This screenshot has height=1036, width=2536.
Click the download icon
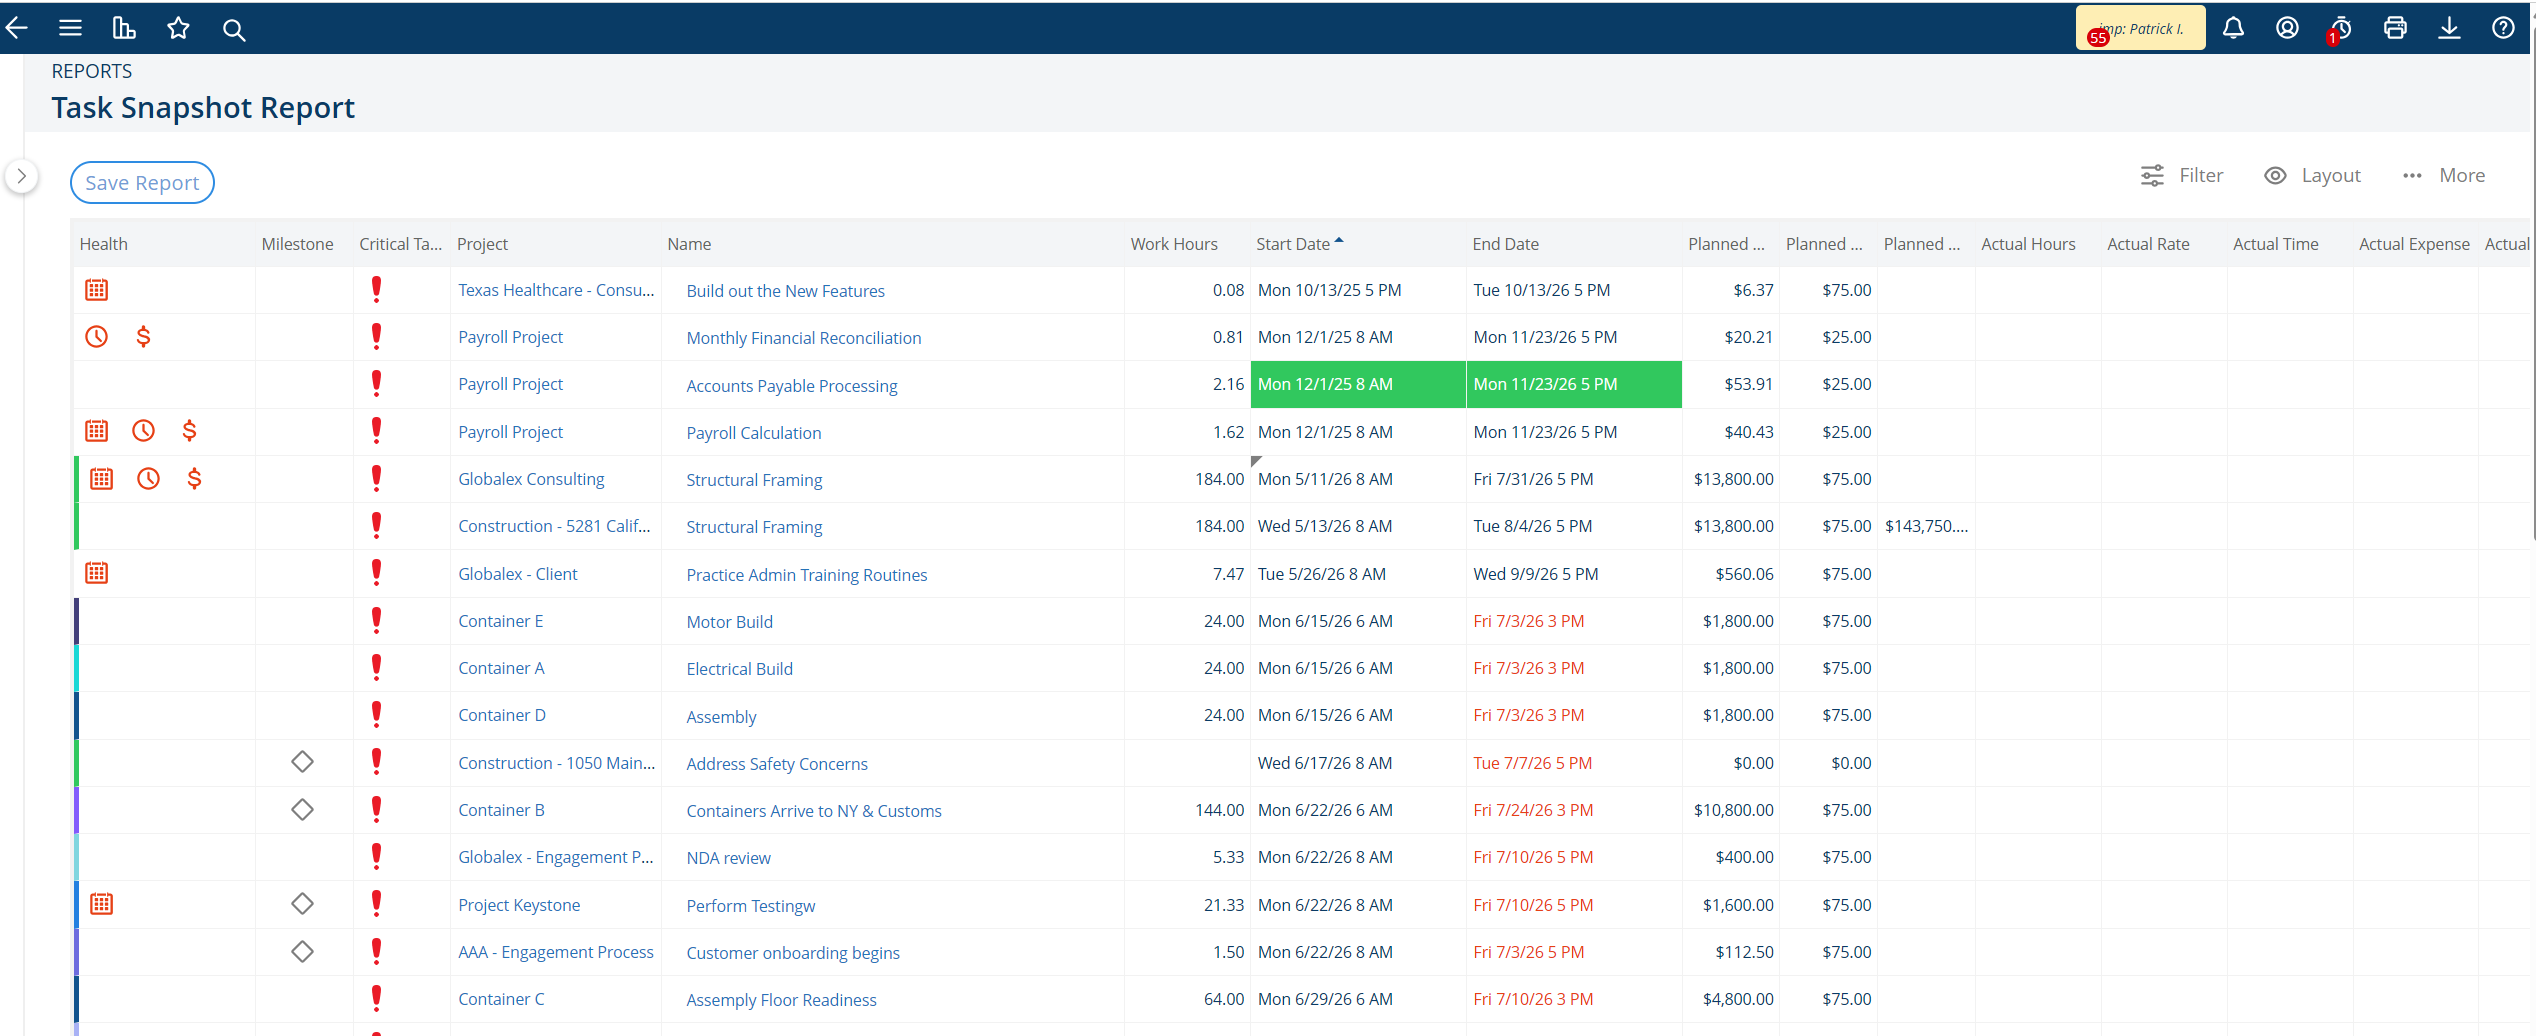pyautogui.click(x=2449, y=28)
